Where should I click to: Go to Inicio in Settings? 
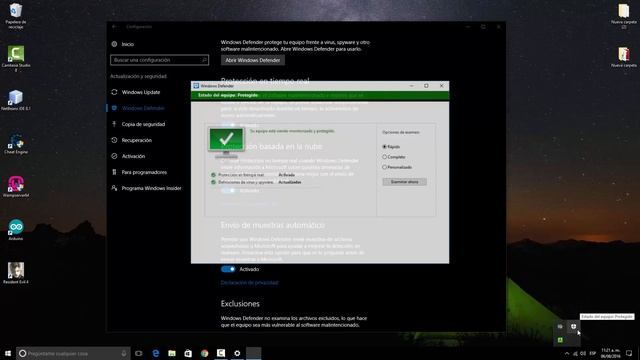[127, 44]
